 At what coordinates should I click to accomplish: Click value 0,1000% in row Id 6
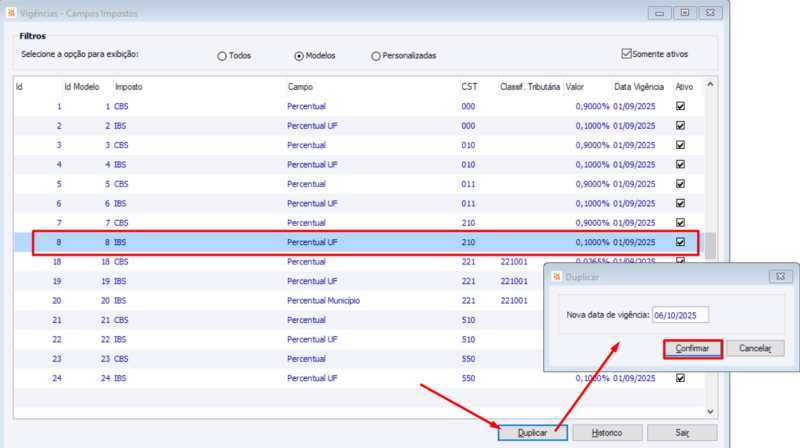(x=592, y=203)
